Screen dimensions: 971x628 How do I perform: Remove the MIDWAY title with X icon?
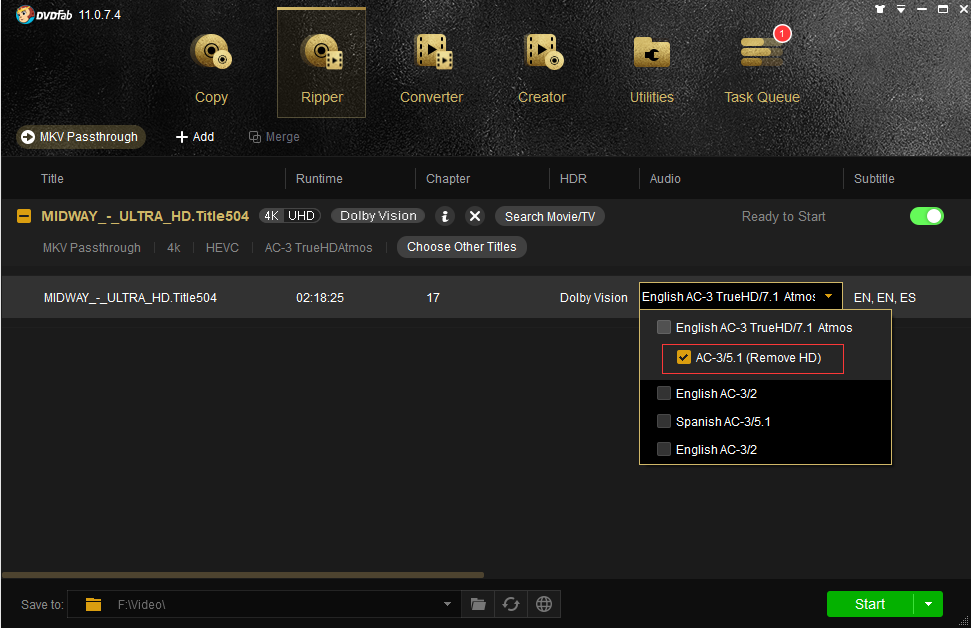(475, 216)
